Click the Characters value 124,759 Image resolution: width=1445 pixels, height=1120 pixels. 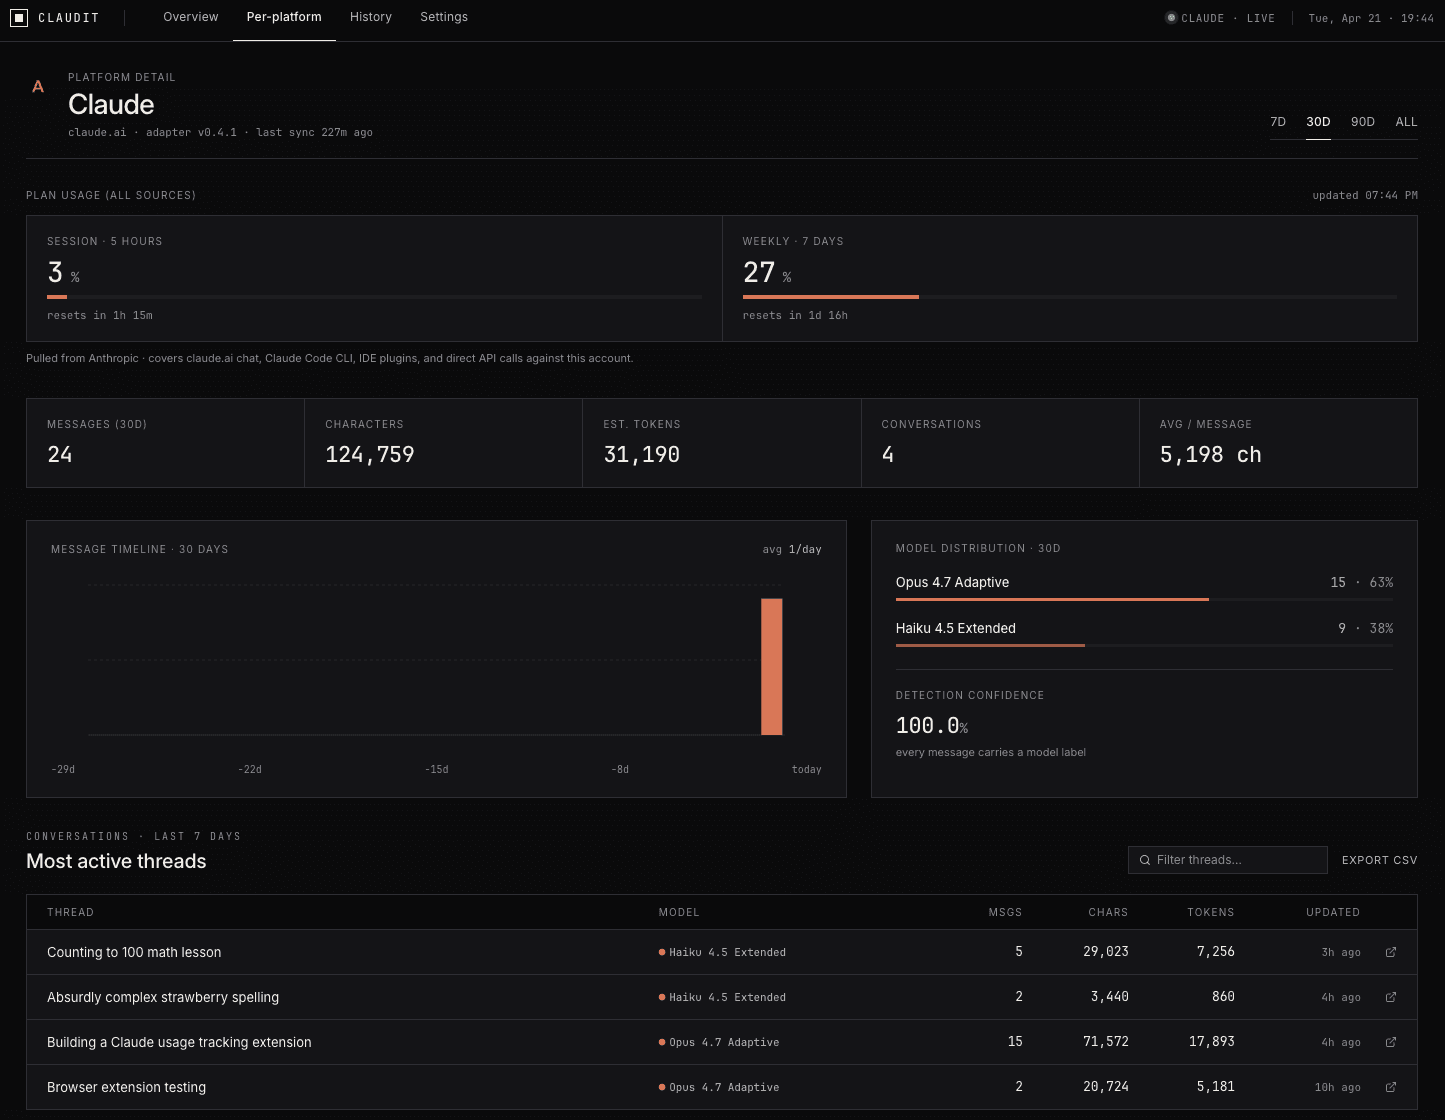370,455
